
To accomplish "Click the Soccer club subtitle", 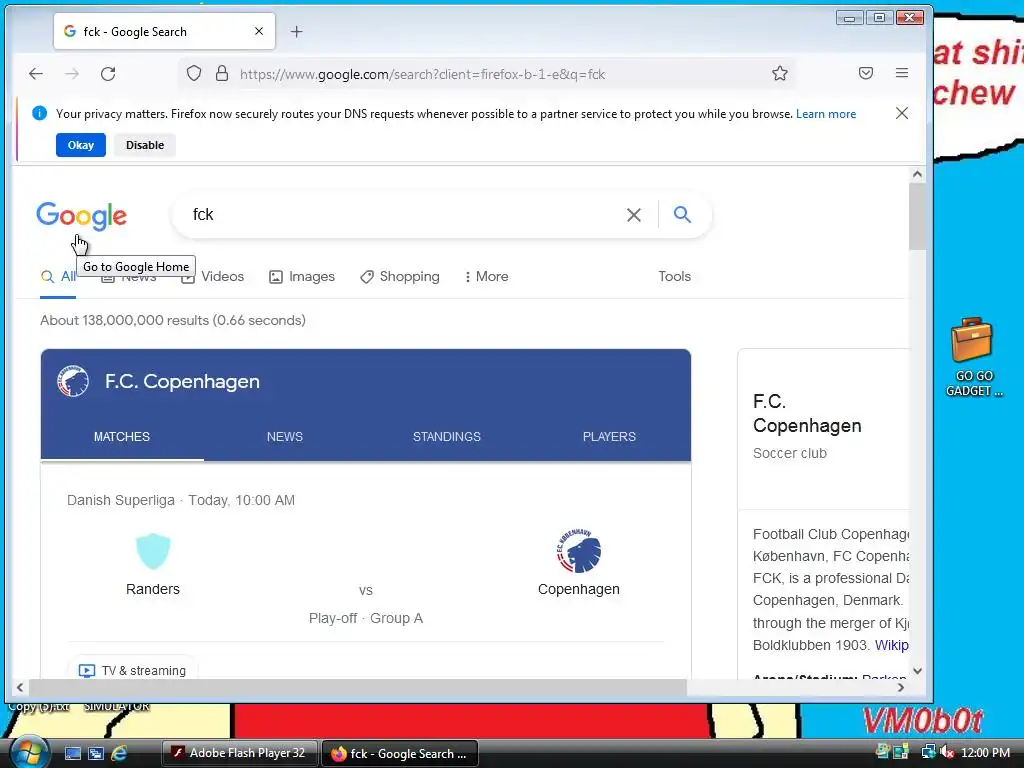I will click(790, 453).
